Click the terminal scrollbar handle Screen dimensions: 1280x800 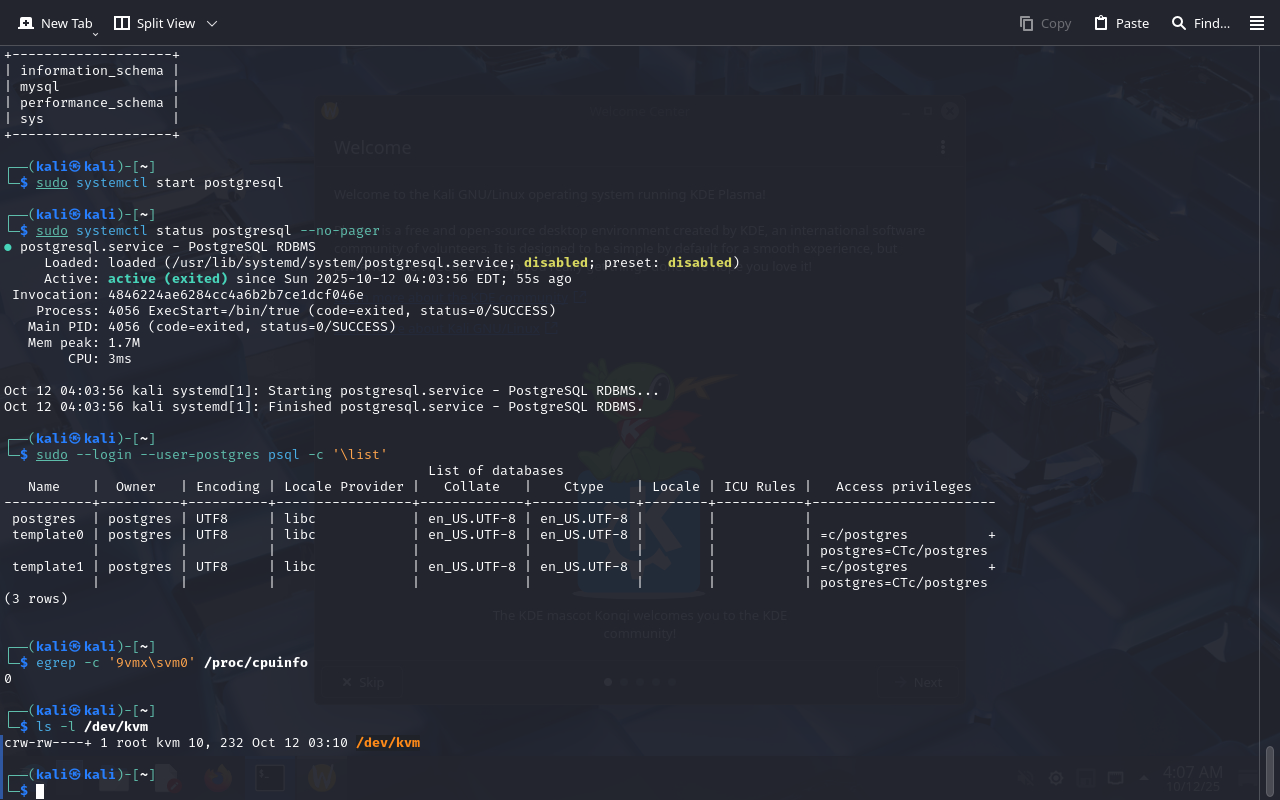pos(1270,770)
